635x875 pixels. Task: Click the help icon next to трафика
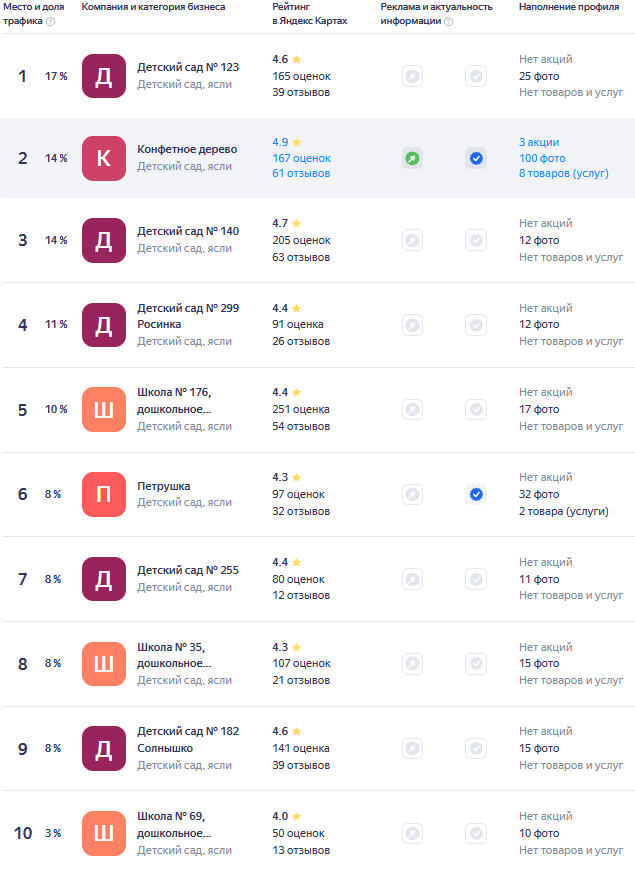tap(51, 22)
